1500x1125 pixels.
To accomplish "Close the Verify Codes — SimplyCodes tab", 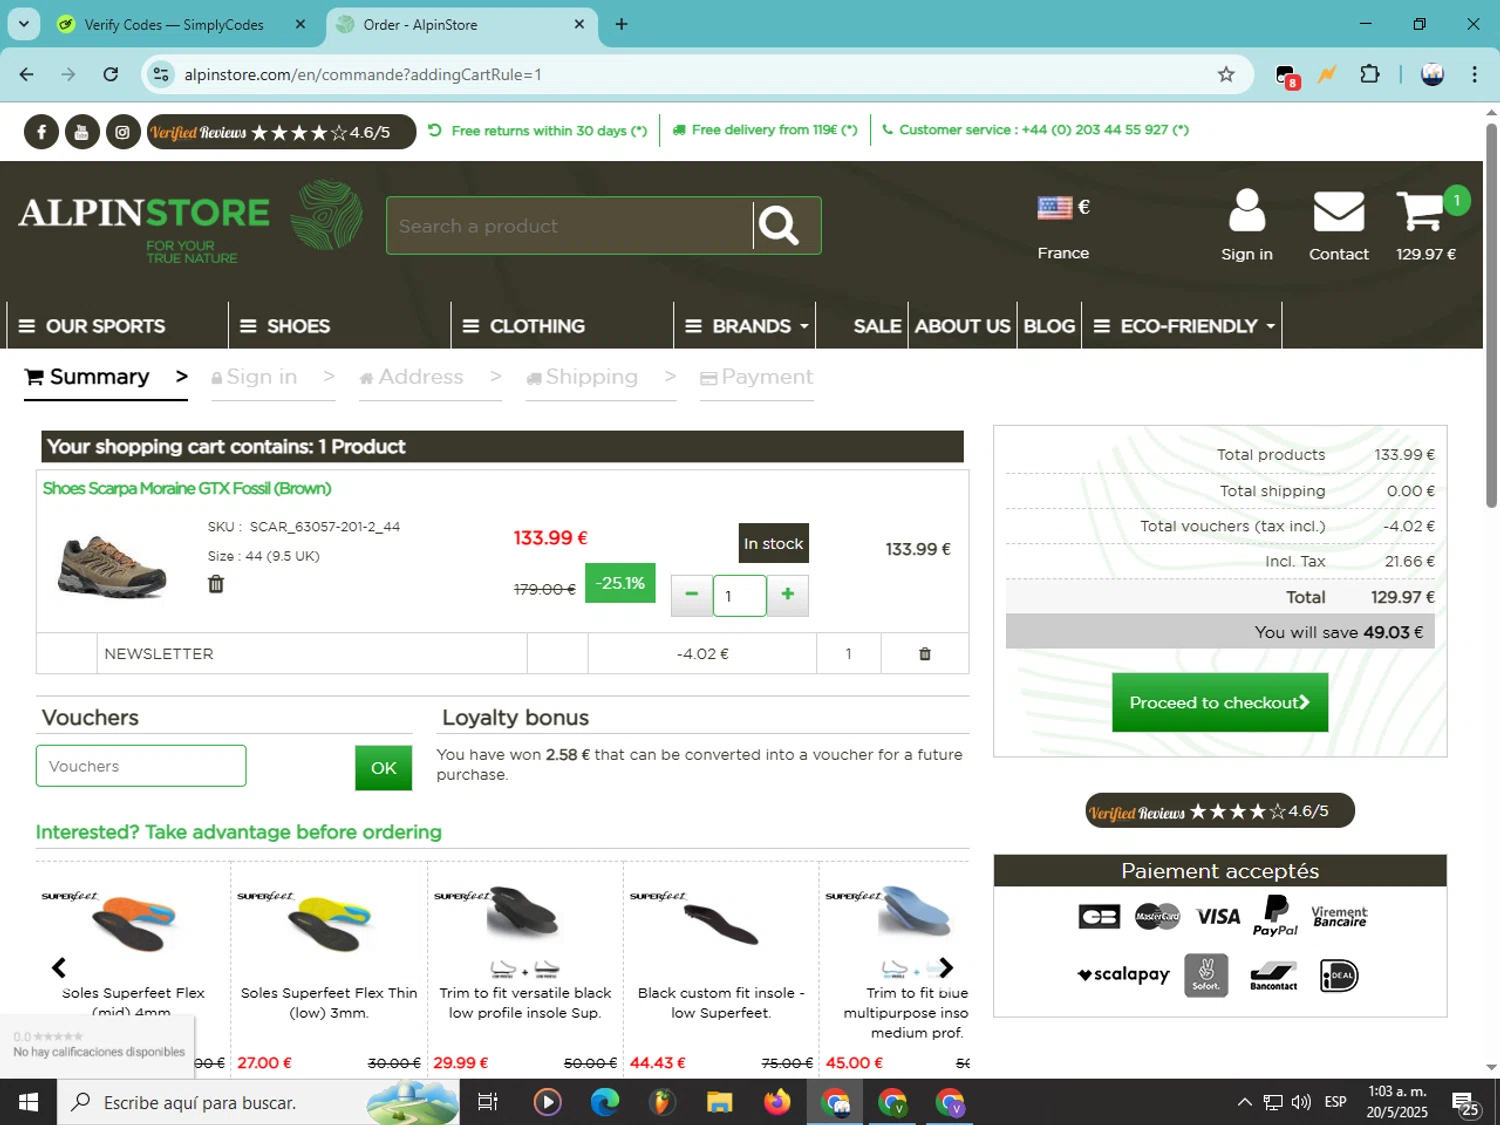I will pos(300,25).
